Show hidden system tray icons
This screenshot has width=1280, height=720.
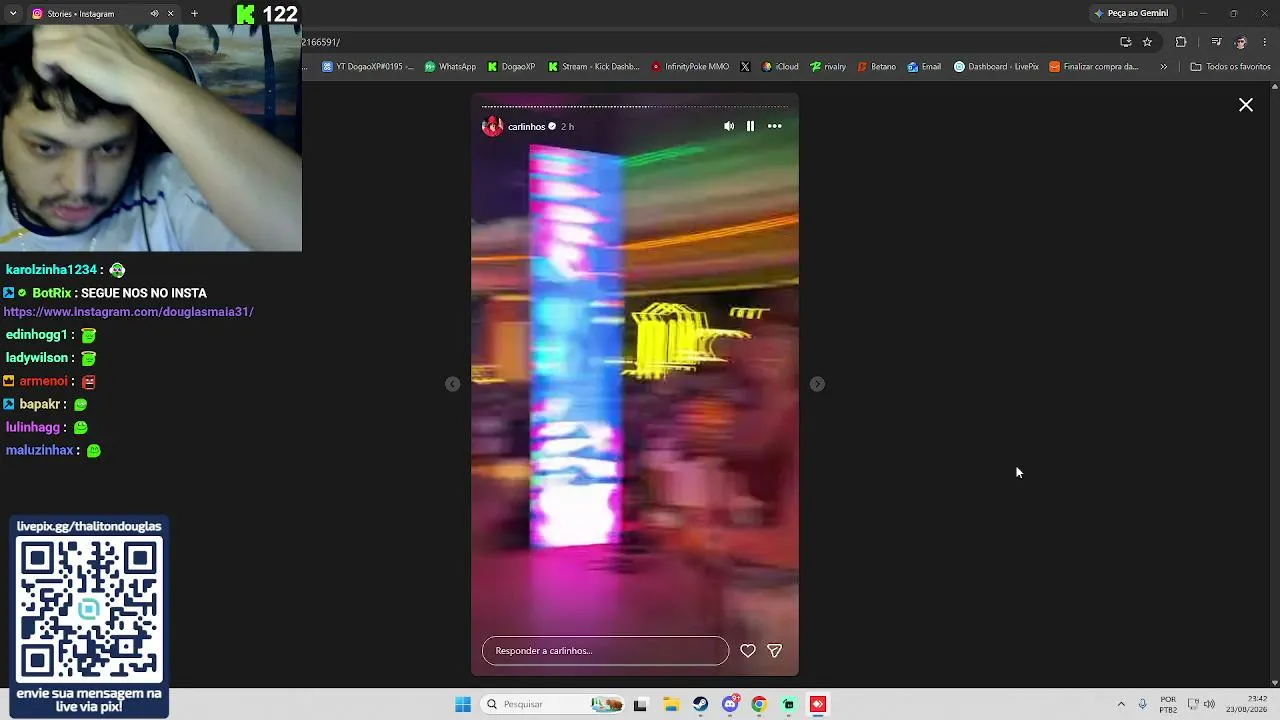[1121, 704]
